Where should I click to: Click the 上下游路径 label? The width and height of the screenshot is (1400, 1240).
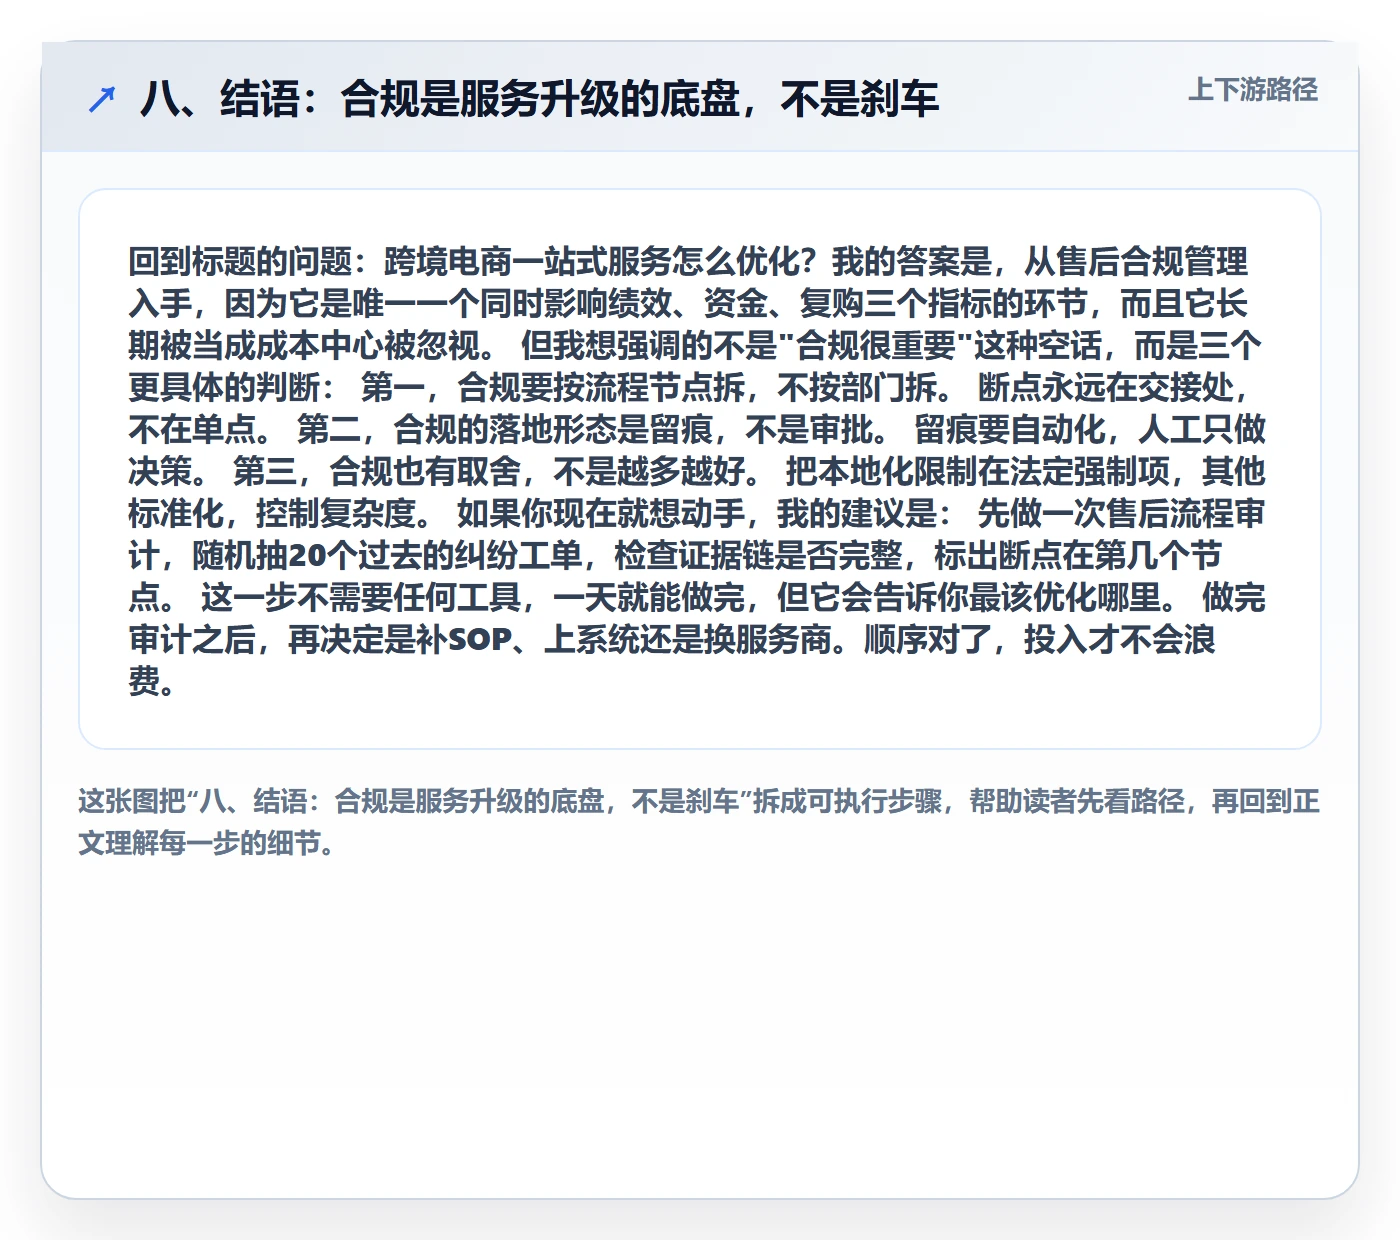(x=1253, y=90)
